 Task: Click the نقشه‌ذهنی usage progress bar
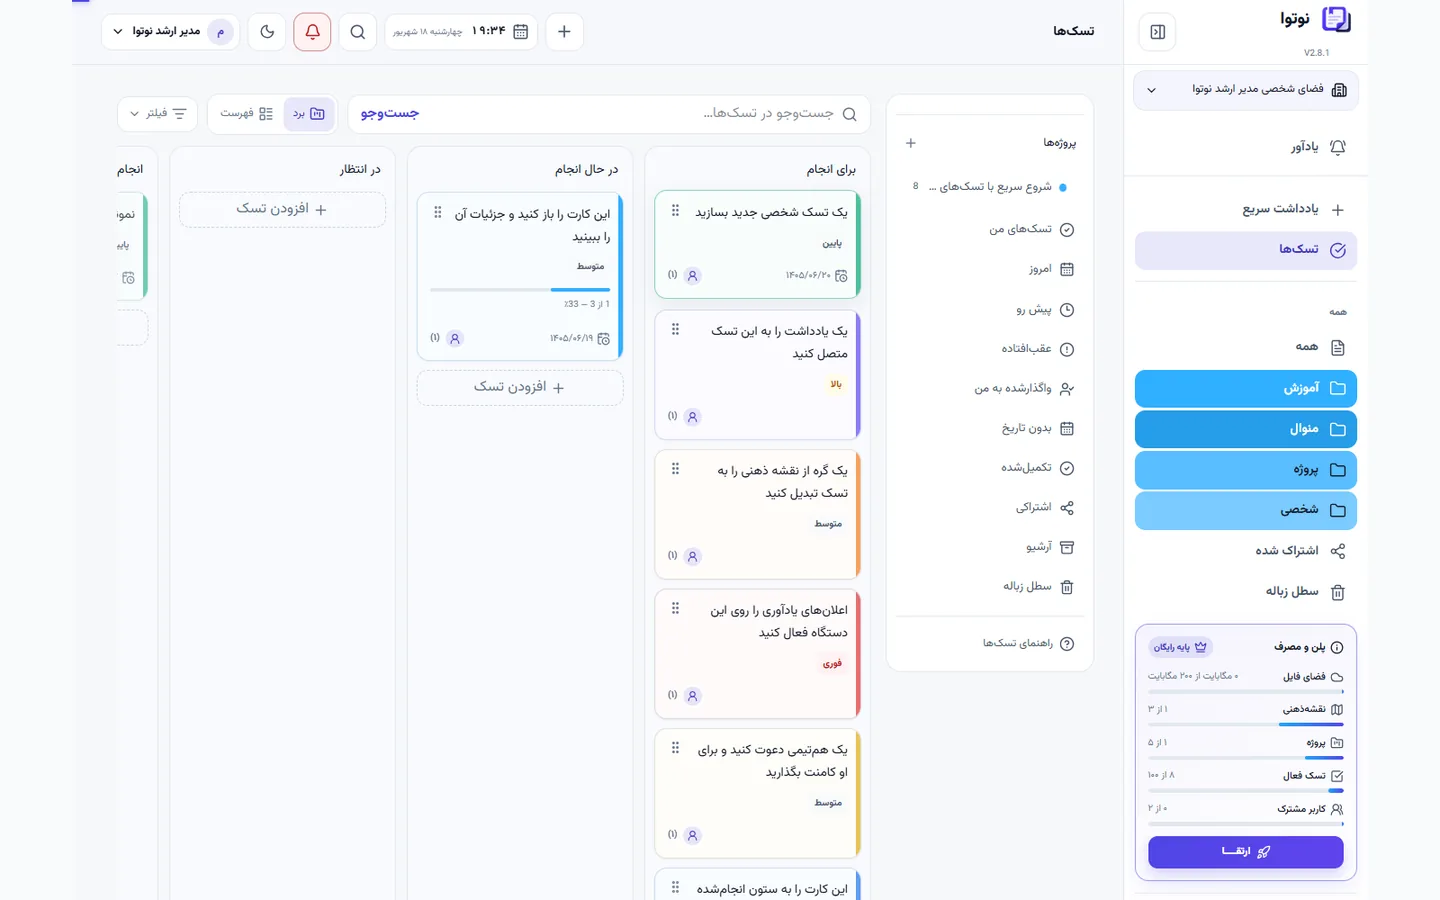click(1246, 724)
